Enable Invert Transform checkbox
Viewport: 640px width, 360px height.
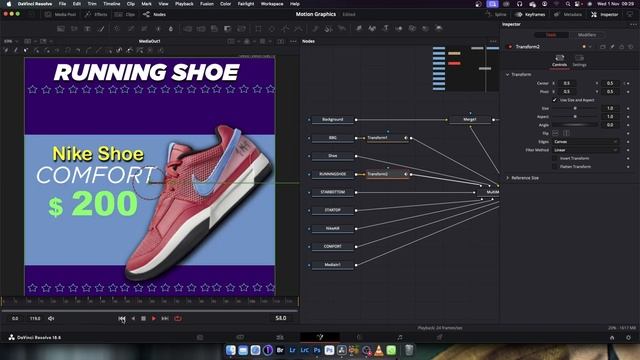(555, 158)
